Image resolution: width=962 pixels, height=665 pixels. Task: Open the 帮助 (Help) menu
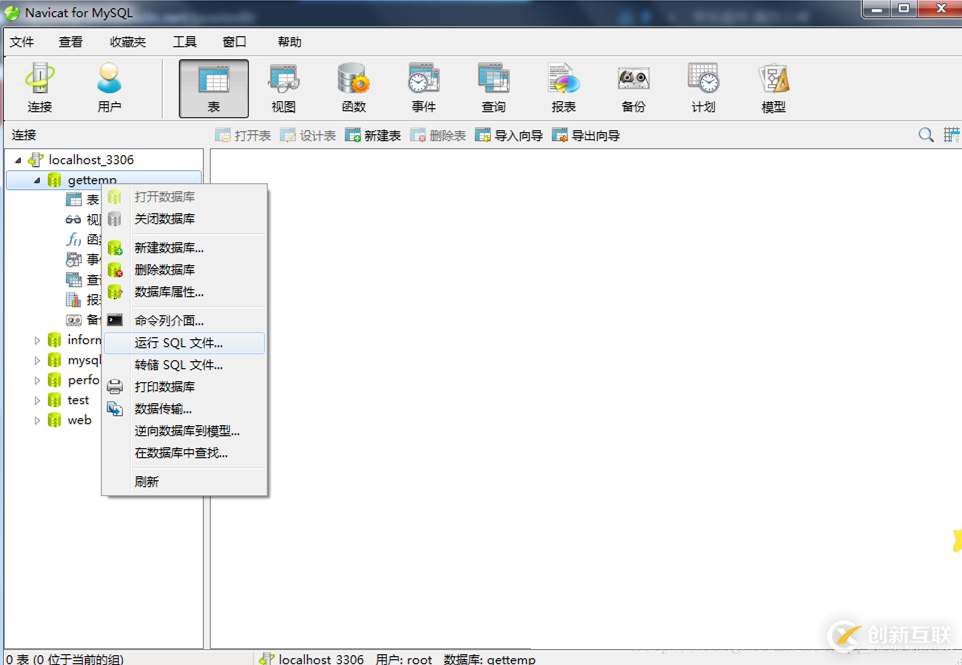point(290,42)
